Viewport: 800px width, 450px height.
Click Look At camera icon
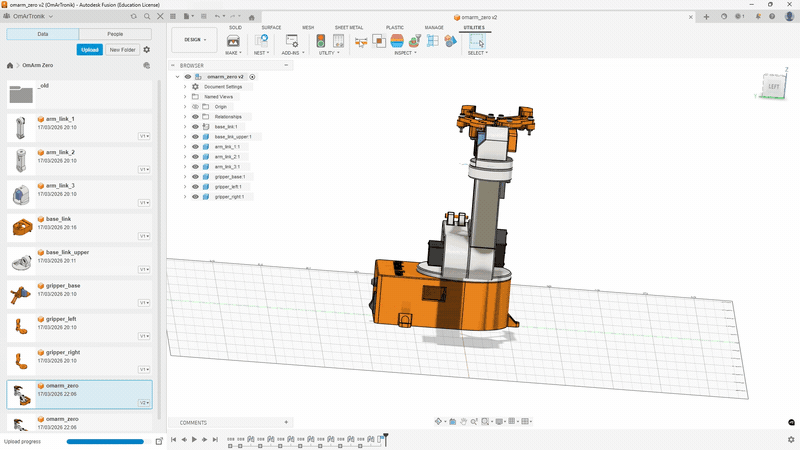(x=452, y=421)
